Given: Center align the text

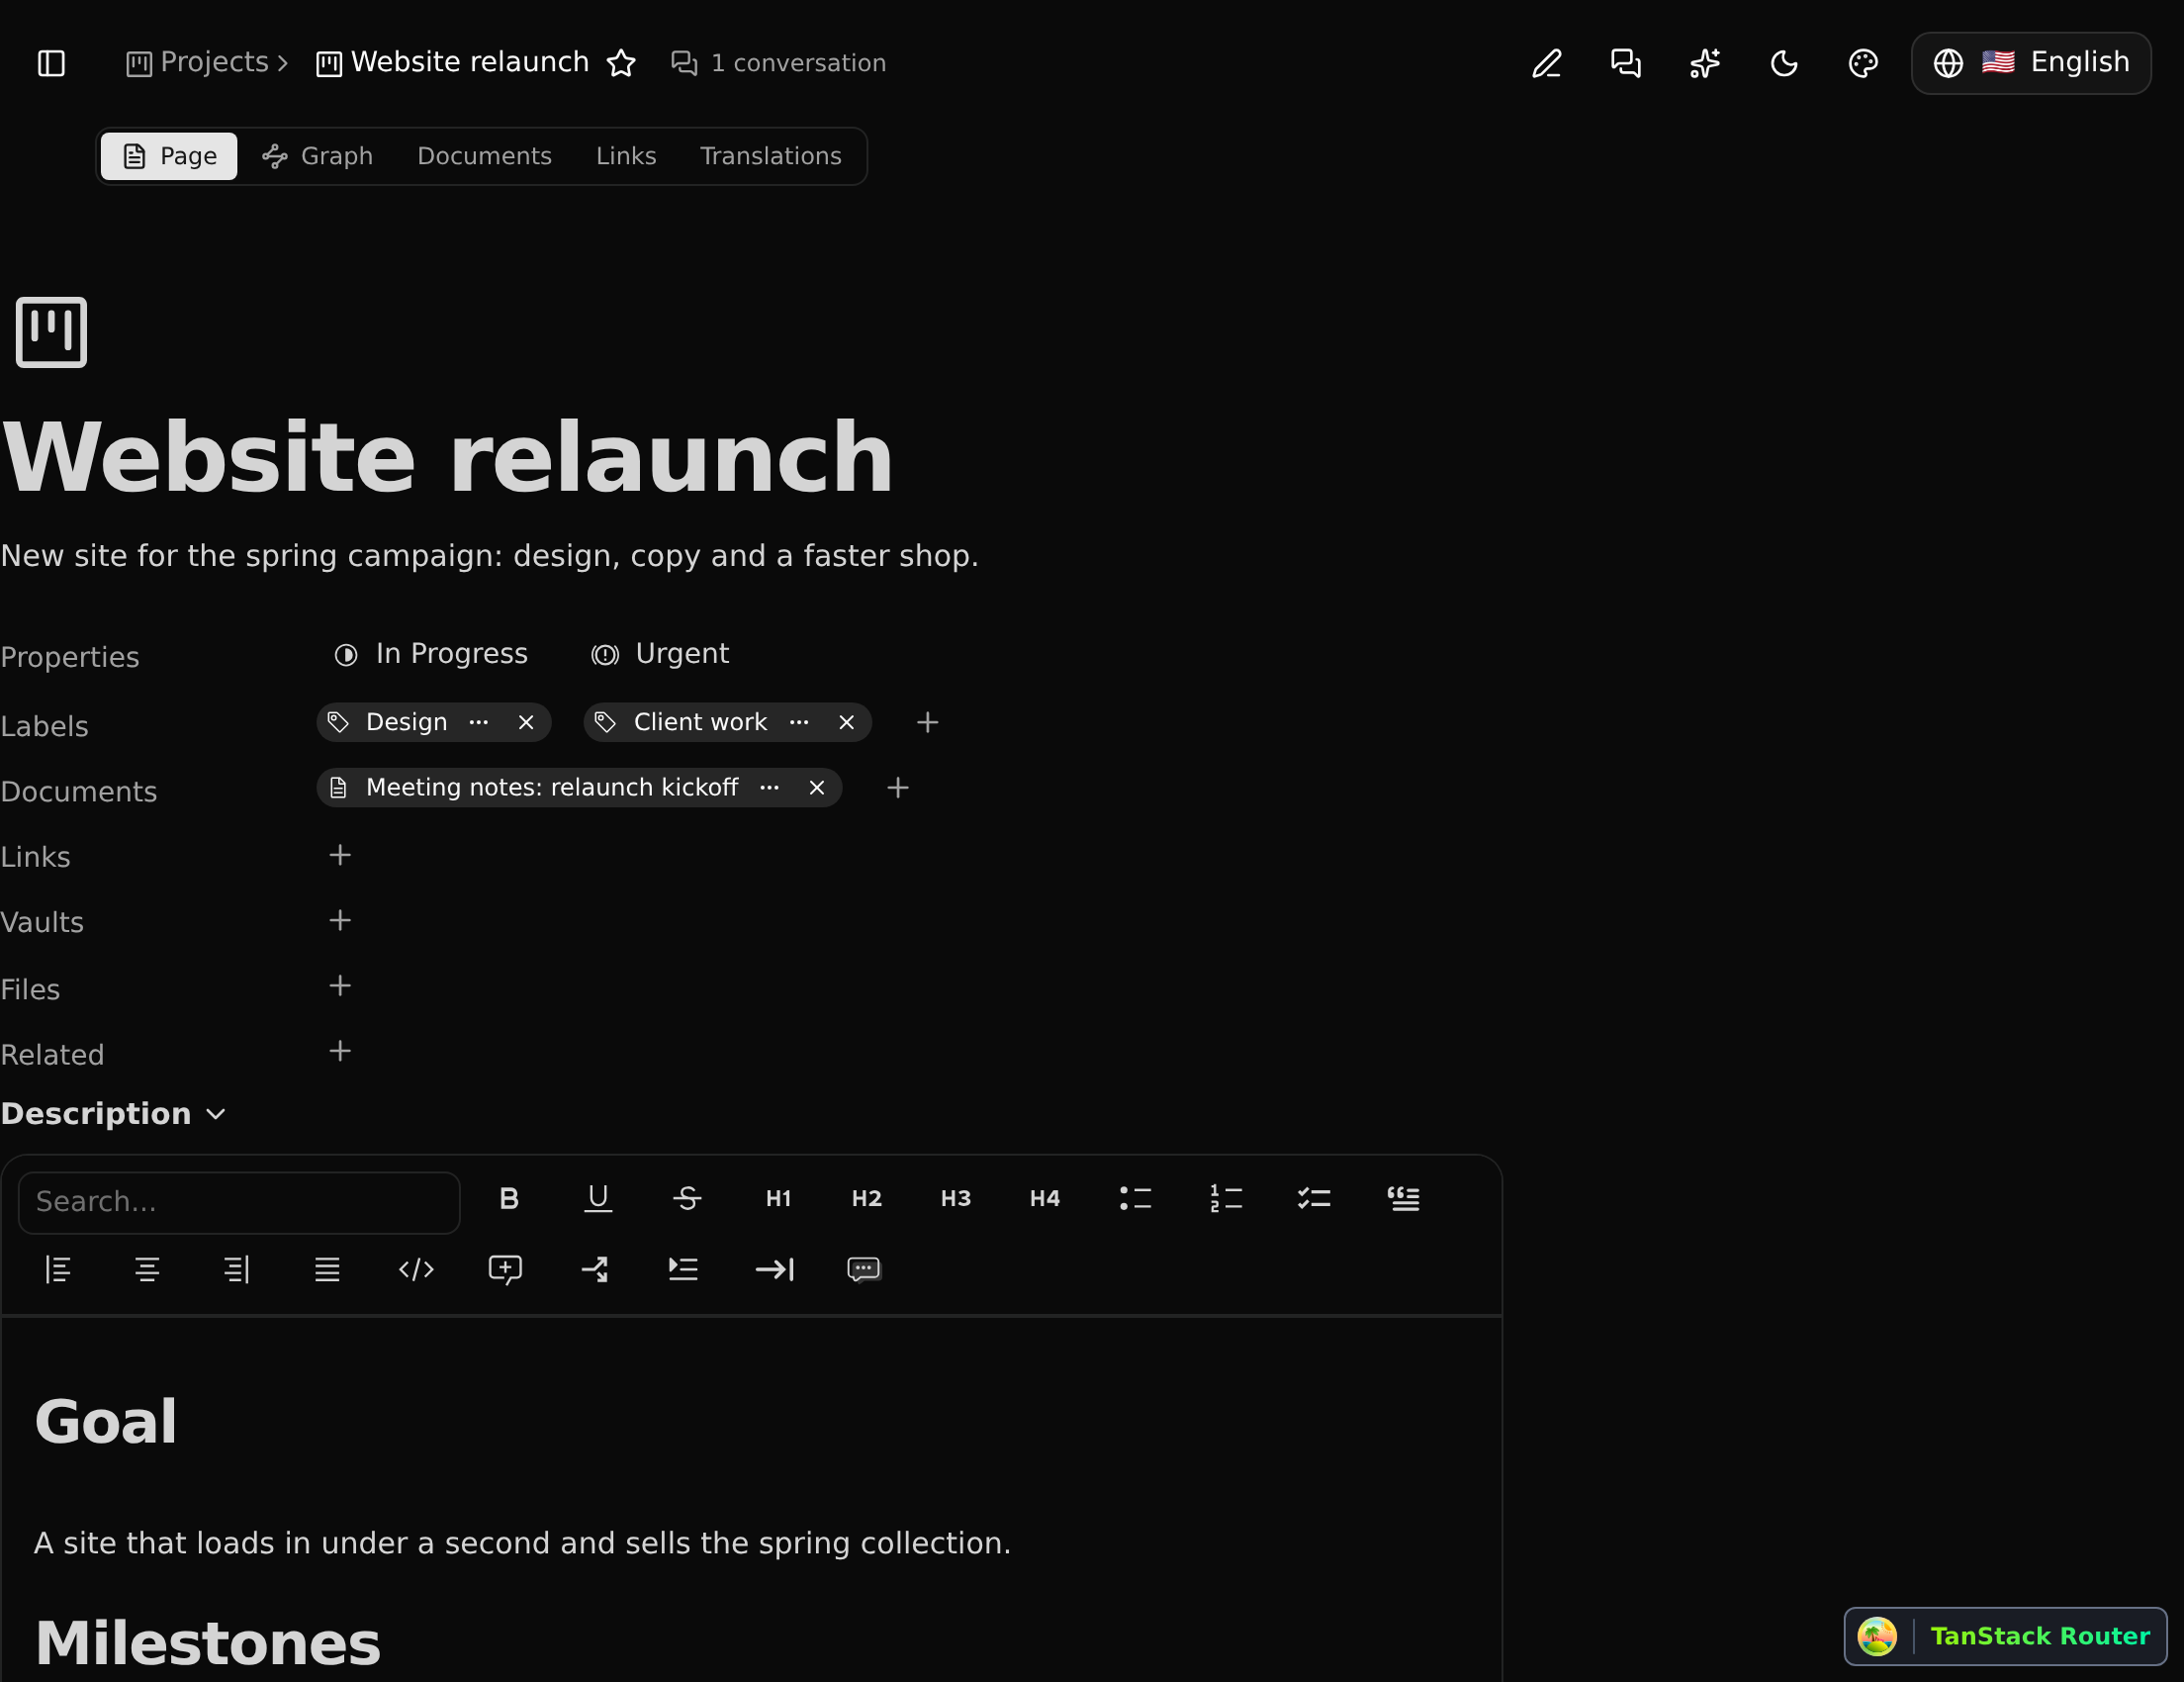Looking at the screenshot, I should click(147, 1270).
